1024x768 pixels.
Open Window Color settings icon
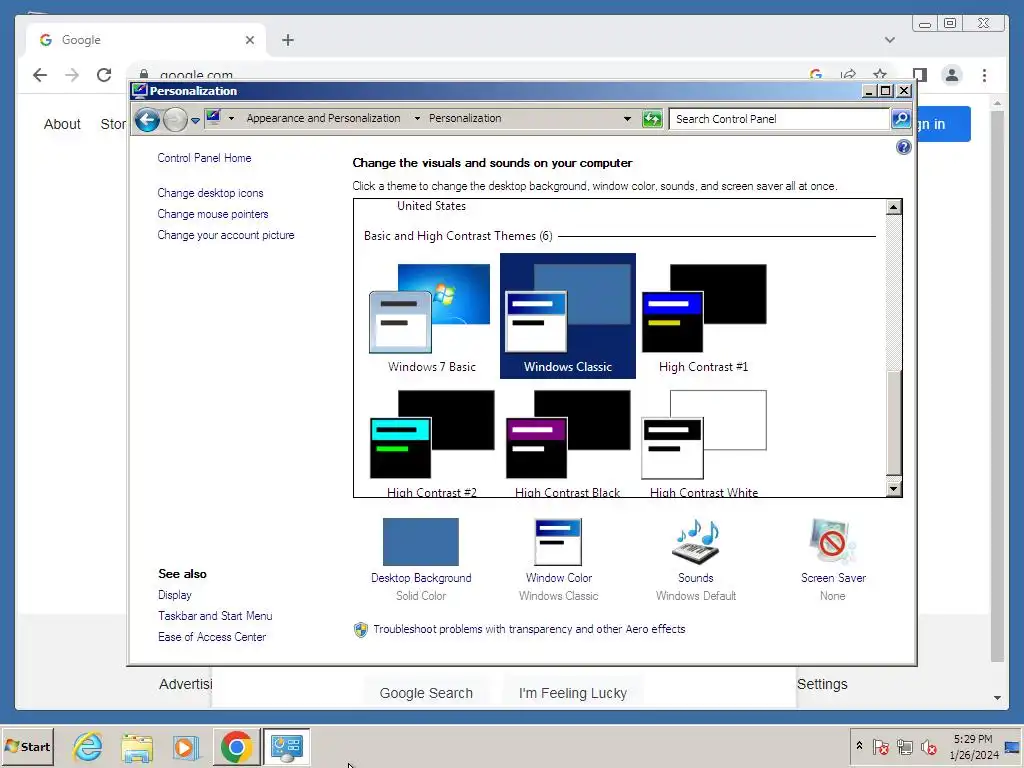coord(558,542)
